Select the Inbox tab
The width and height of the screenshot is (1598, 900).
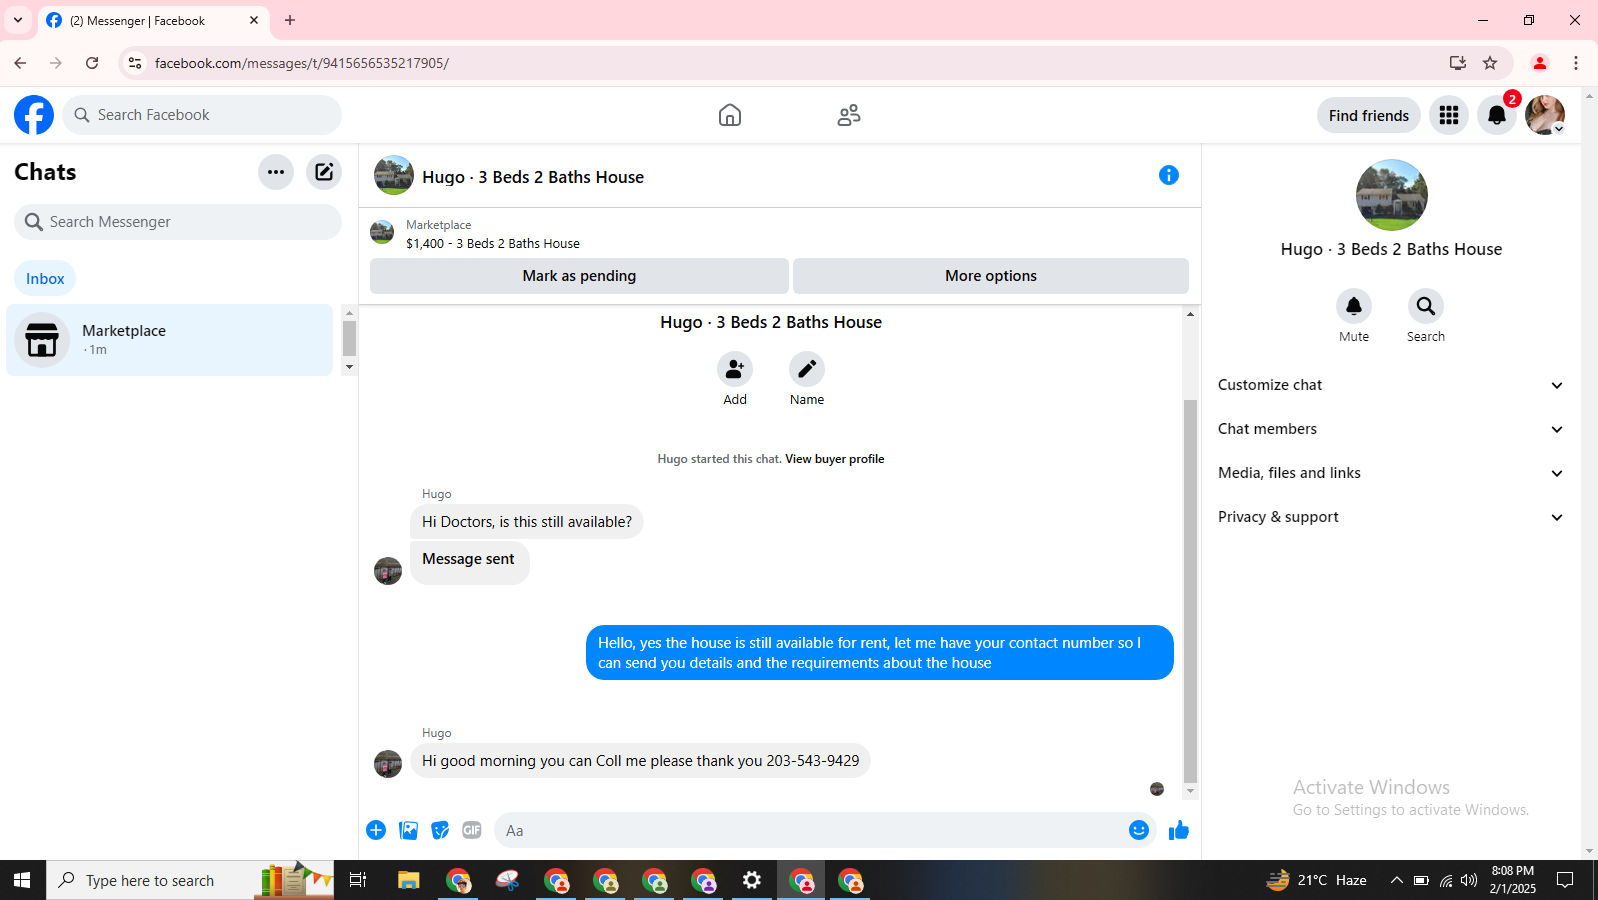click(45, 278)
